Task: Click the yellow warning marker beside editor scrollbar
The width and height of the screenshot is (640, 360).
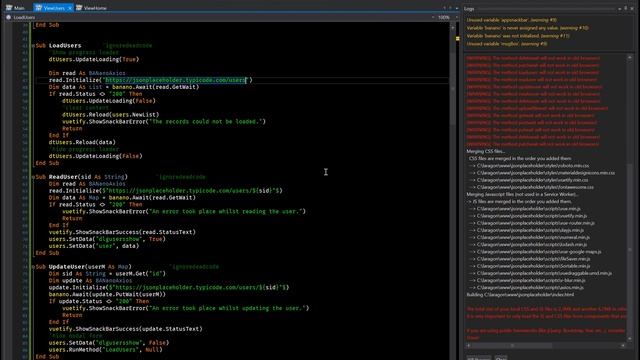Action: [x=458, y=38]
